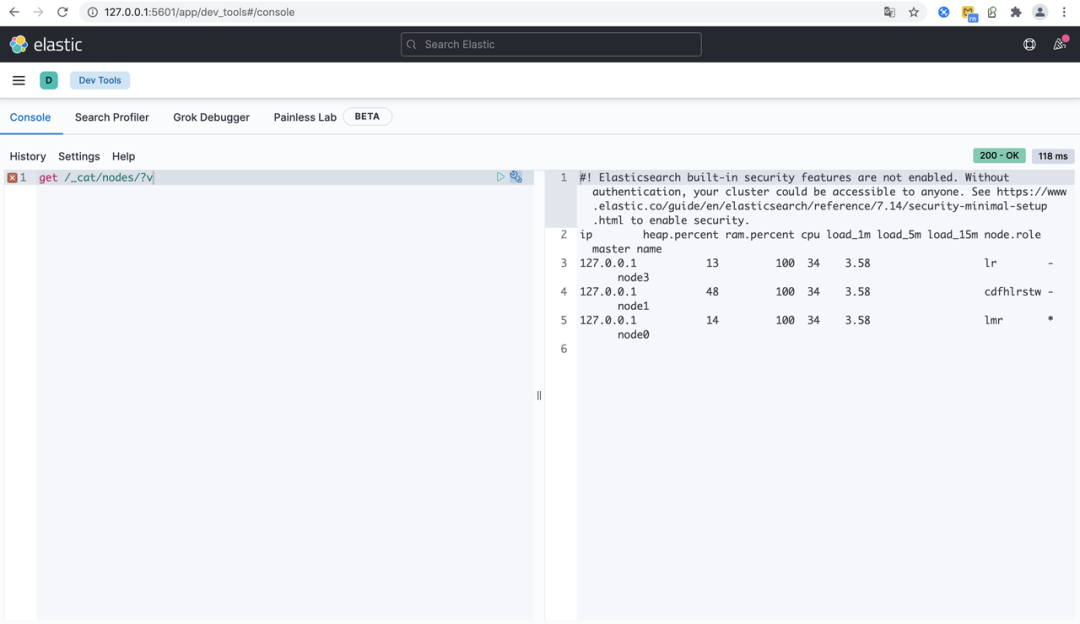Image resolution: width=1080 pixels, height=624 pixels.
Task: Run the request with play icon
Action: point(501,177)
